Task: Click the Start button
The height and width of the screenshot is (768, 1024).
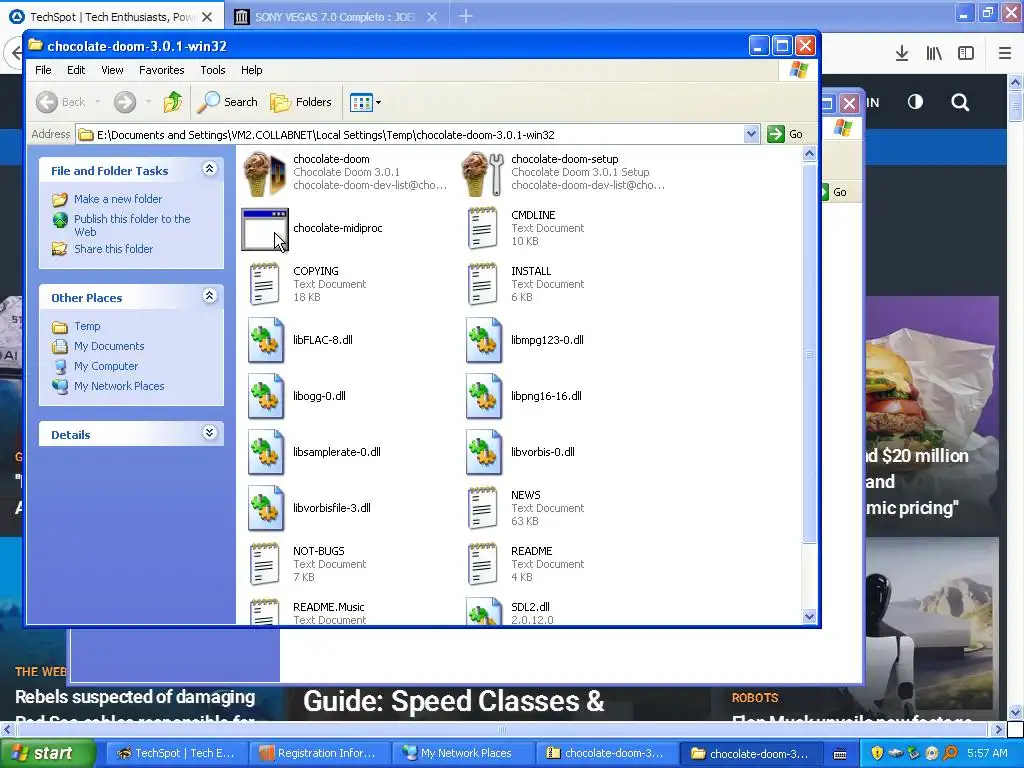Action: (46, 753)
